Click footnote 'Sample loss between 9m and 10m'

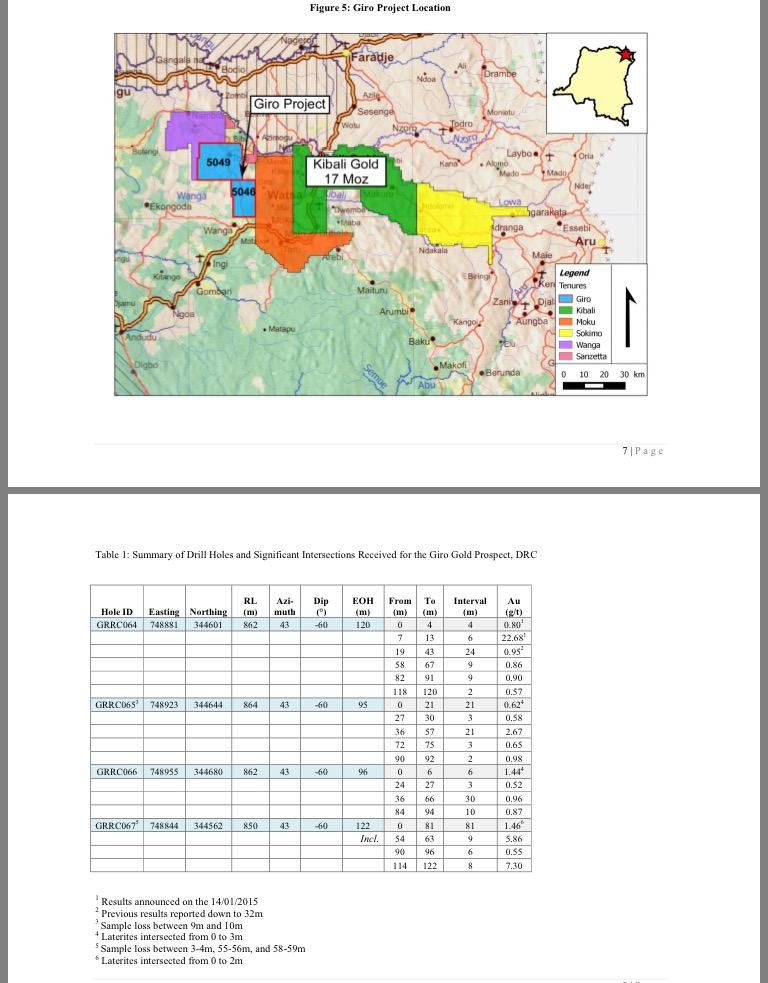[169, 925]
